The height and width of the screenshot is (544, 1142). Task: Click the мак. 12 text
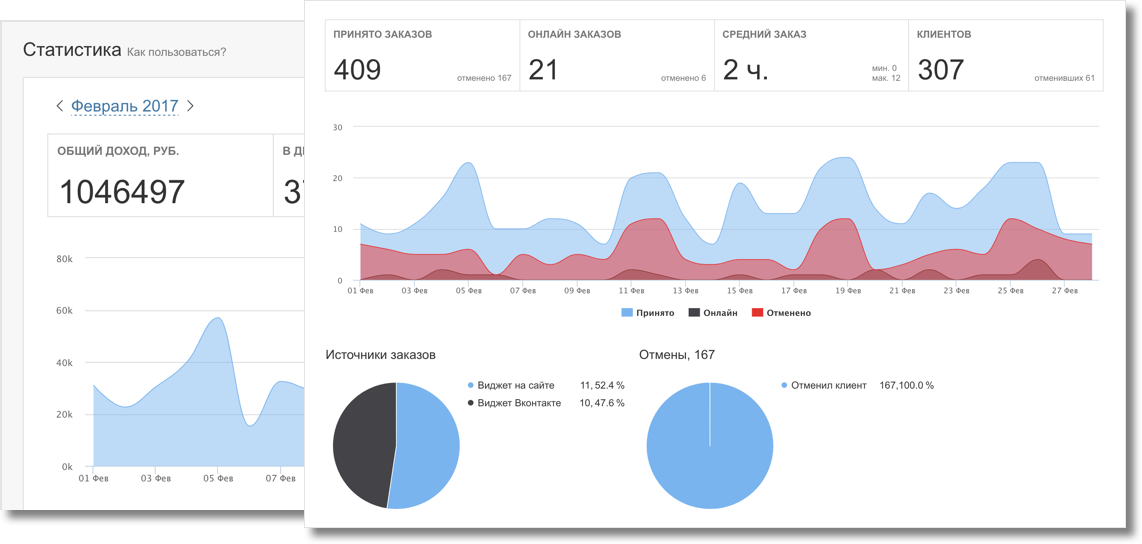[886, 78]
